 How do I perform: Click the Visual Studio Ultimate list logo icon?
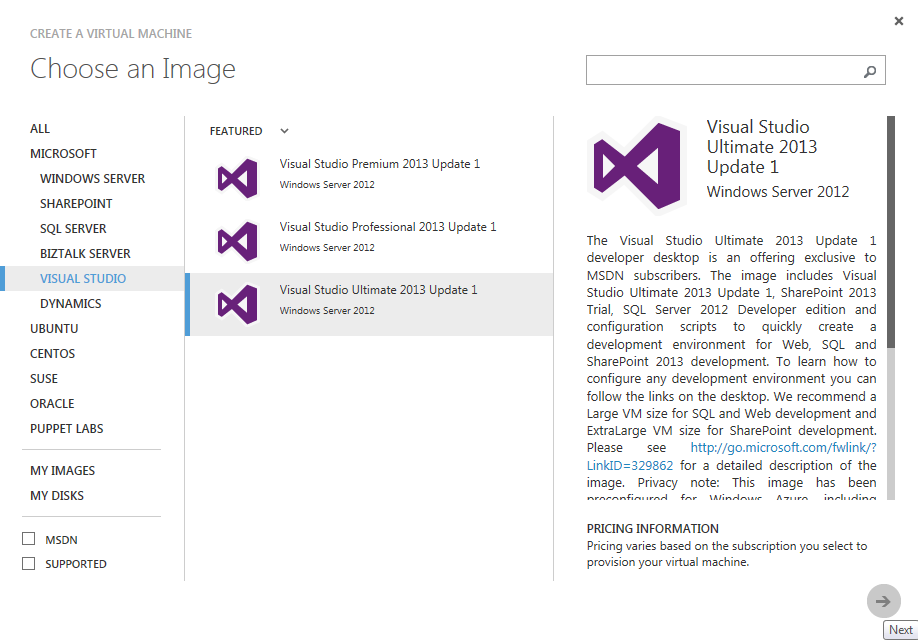pyautogui.click(x=238, y=304)
